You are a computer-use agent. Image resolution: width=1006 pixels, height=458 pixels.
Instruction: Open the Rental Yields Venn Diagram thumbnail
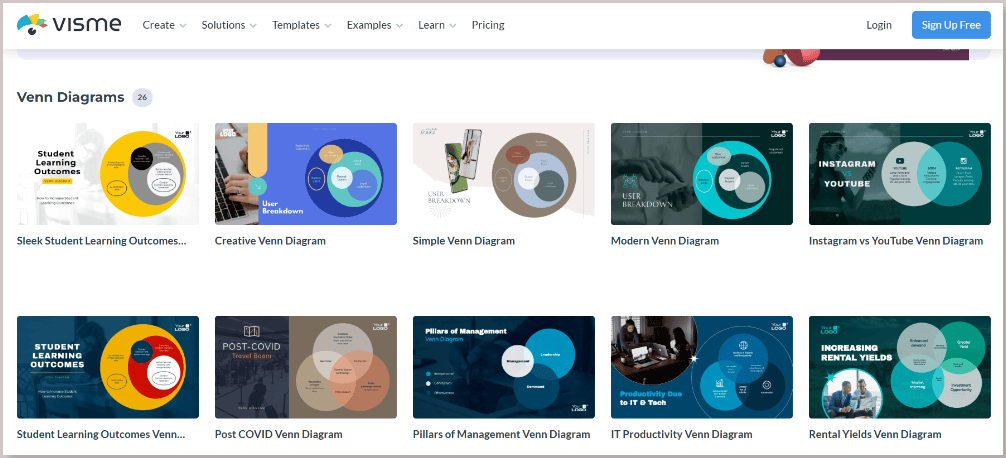pyautogui.click(x=899, y=367)
